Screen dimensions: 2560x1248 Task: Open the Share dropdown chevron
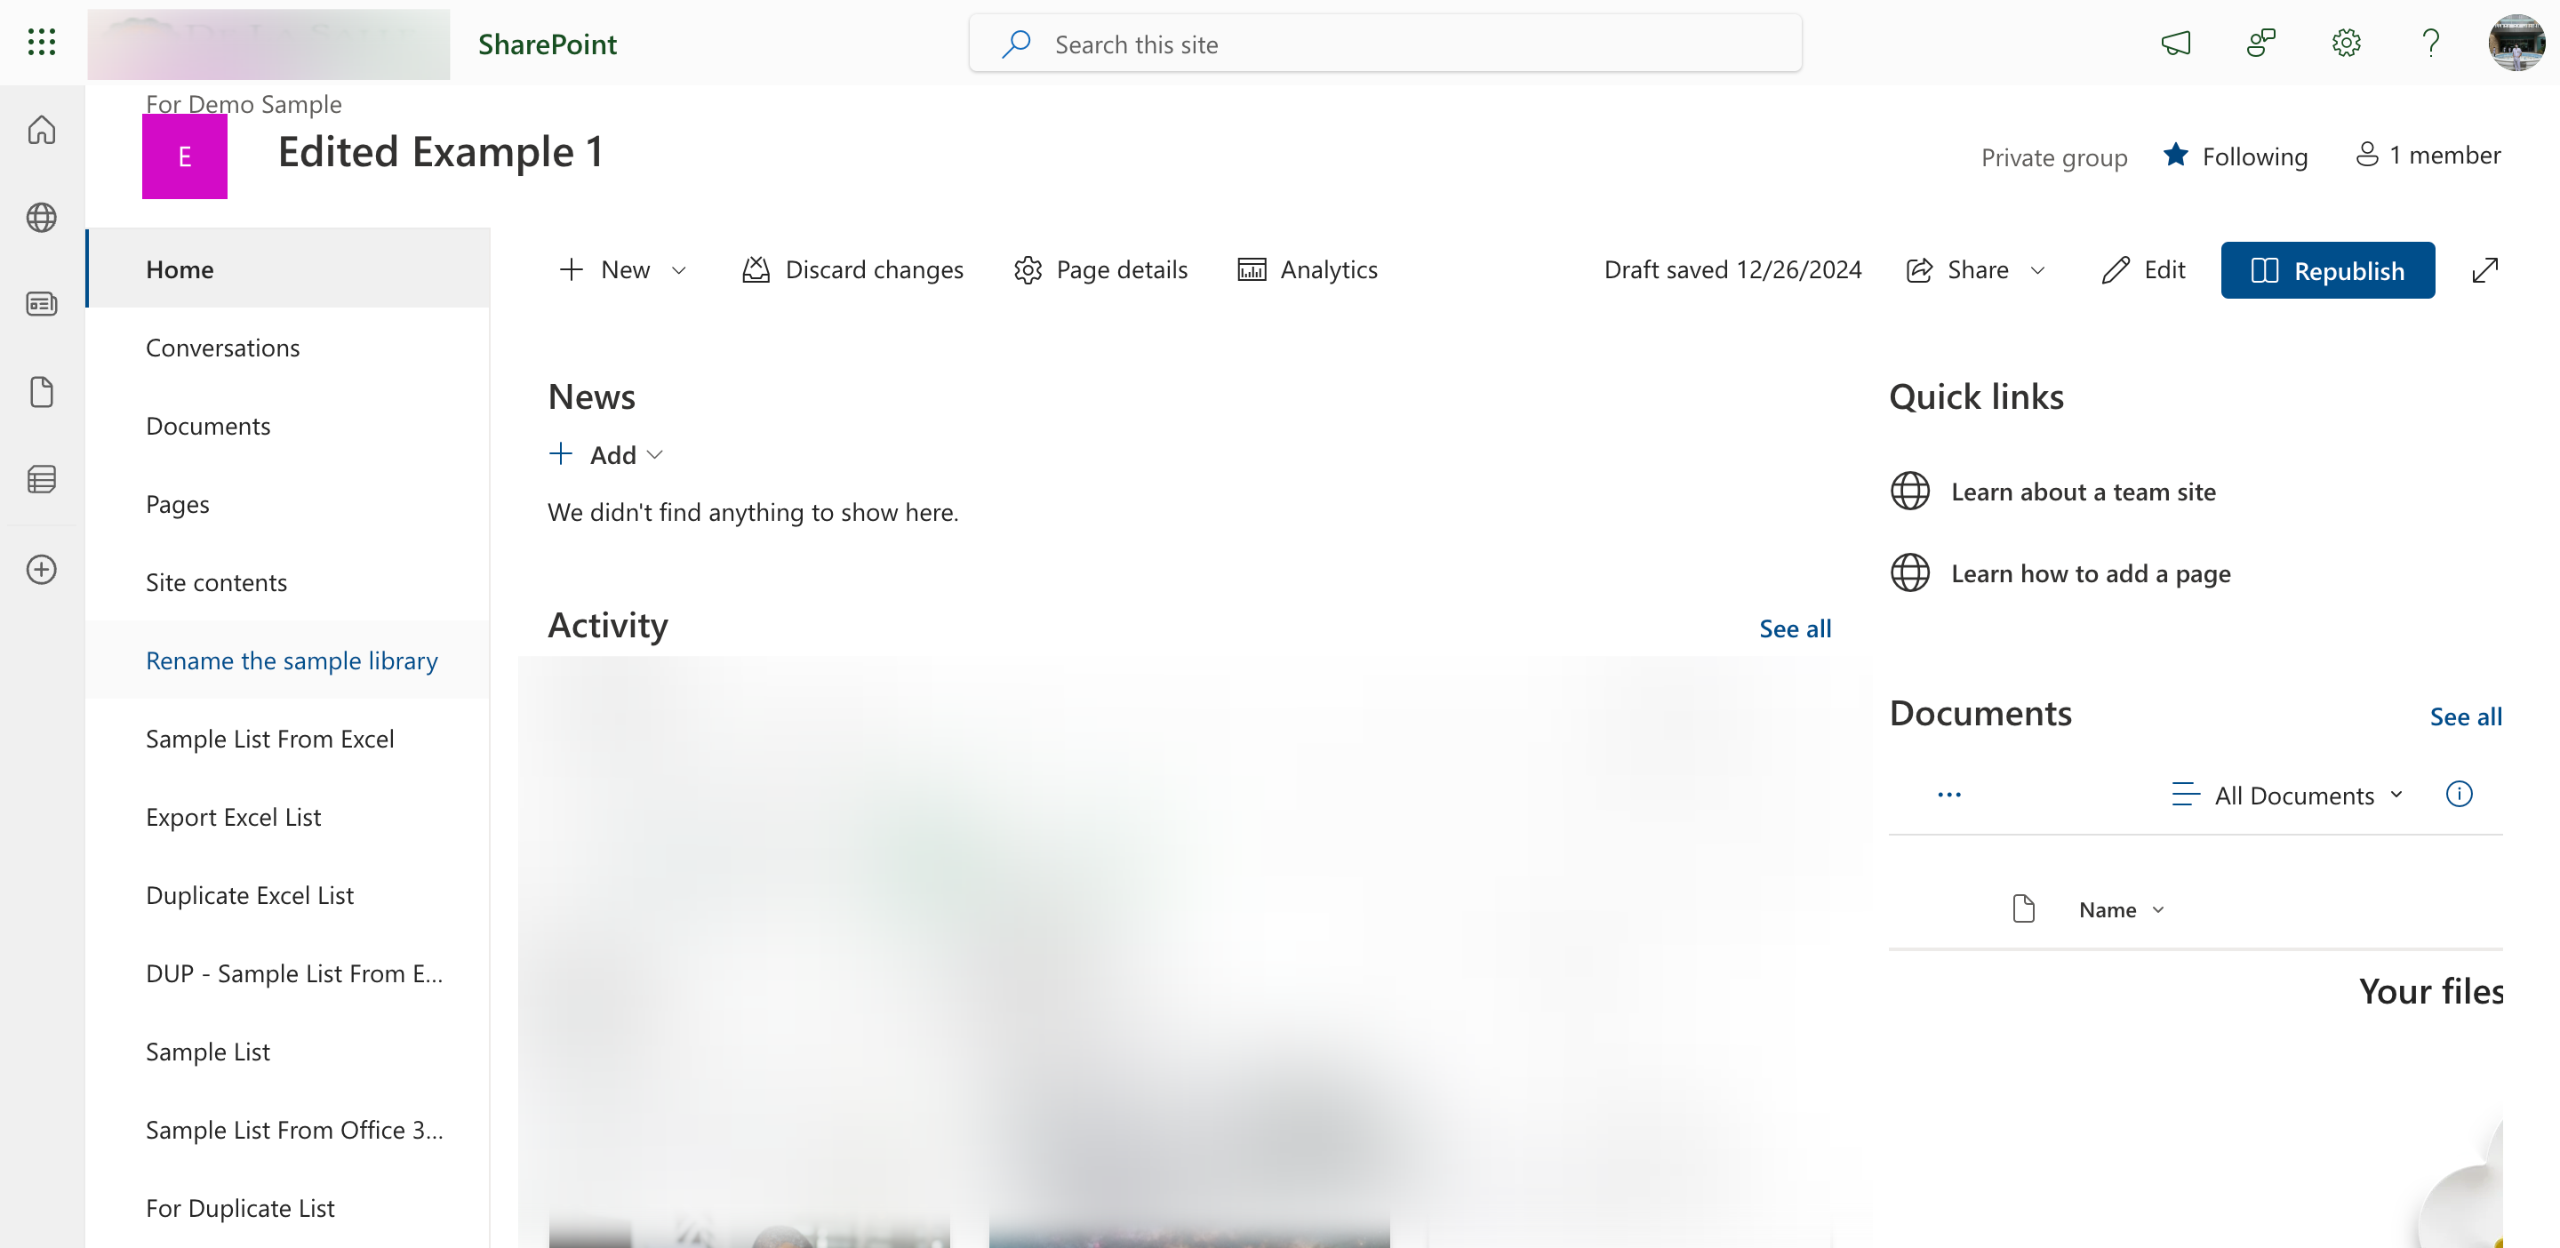(2038, 270)
